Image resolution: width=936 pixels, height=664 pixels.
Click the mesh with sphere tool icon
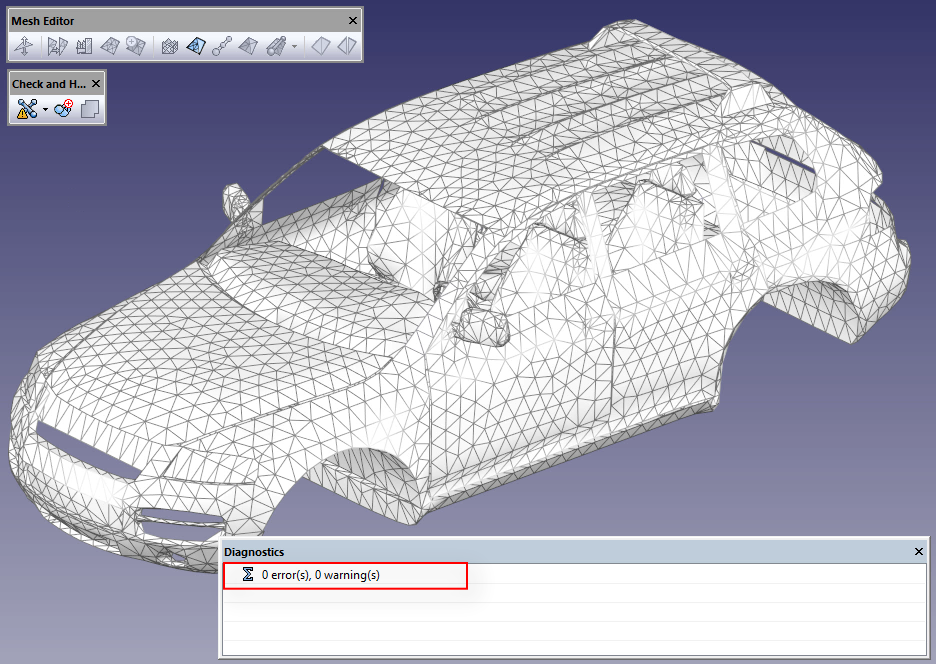click(x=276, y=46)
